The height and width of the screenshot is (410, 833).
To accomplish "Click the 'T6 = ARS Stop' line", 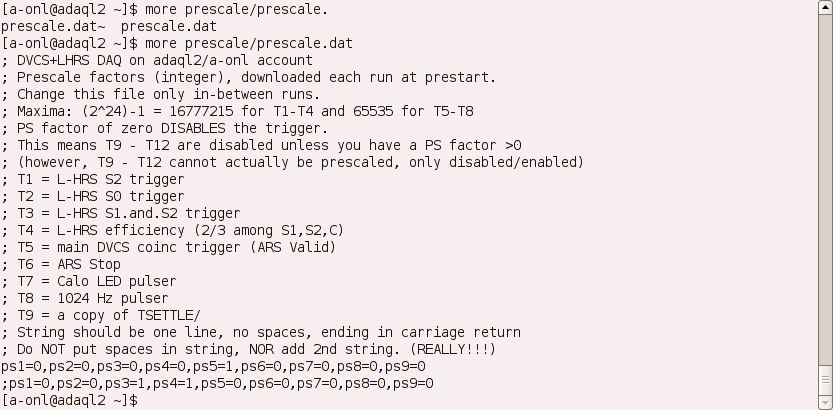I will pyautogui.click(x=61, y=264).
